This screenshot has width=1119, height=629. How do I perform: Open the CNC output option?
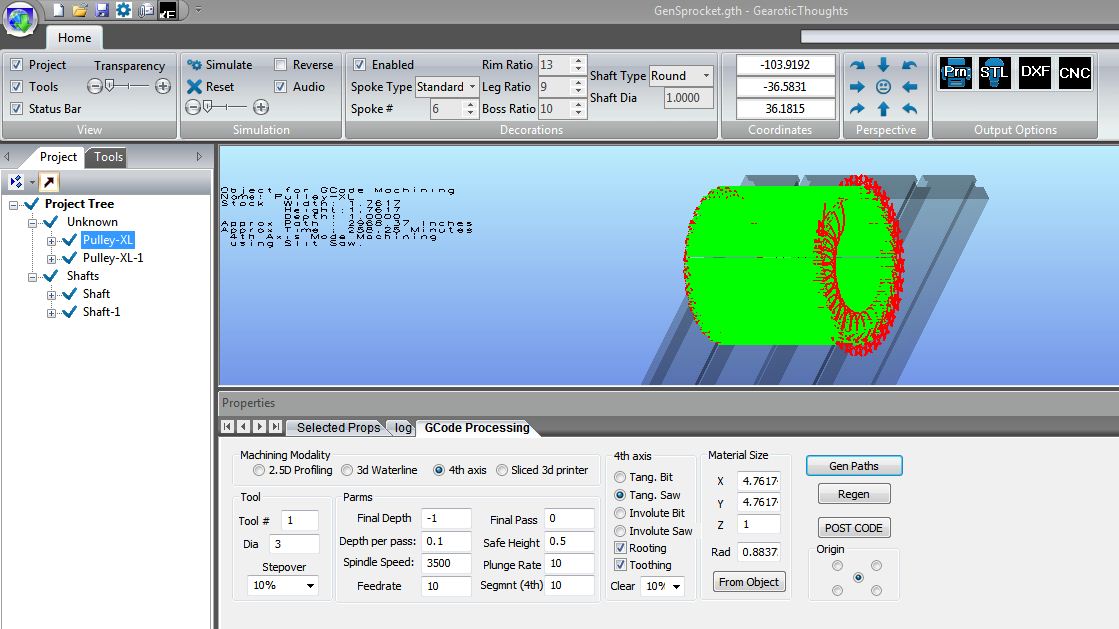click(1075, 73)
